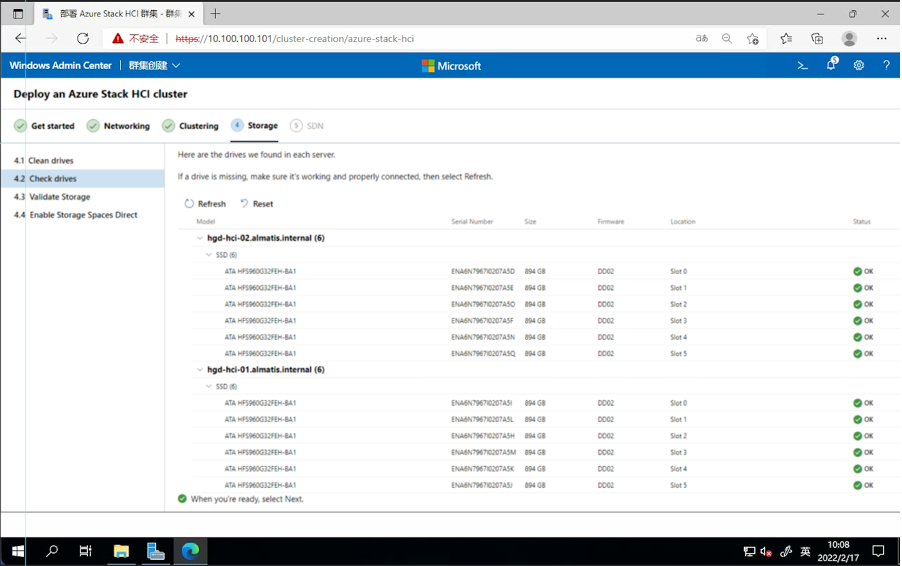The width and height of the screenshot is (902, 566).
Task: Sort by the Status column header
Action: (x=861, y=221)
